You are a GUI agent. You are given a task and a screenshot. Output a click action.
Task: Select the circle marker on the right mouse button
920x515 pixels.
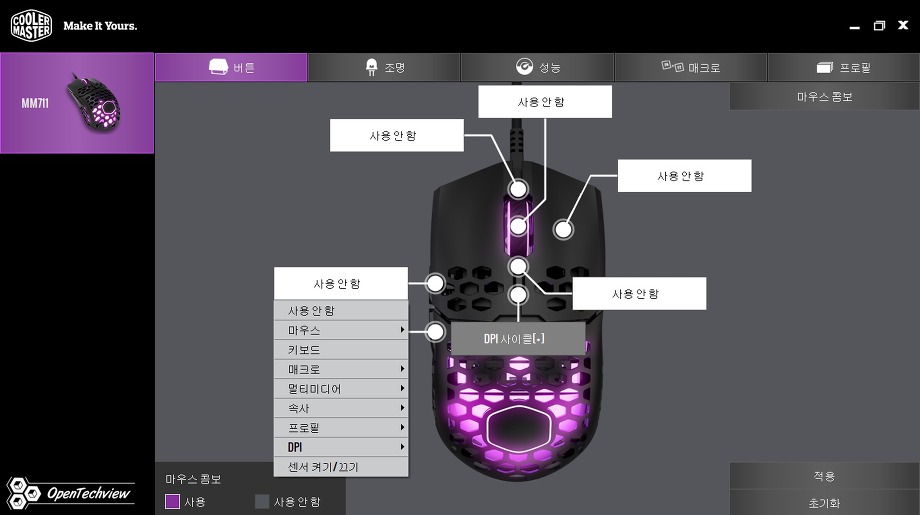(563, 229)
